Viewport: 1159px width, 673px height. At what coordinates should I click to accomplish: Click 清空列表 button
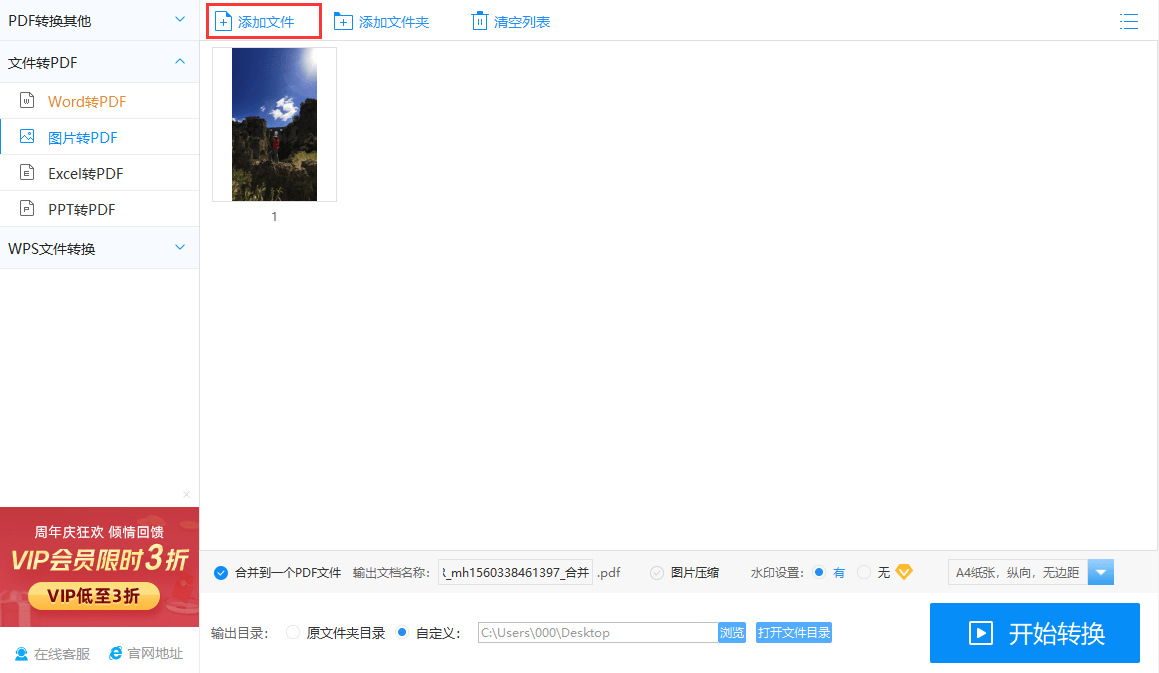(511, 21)
